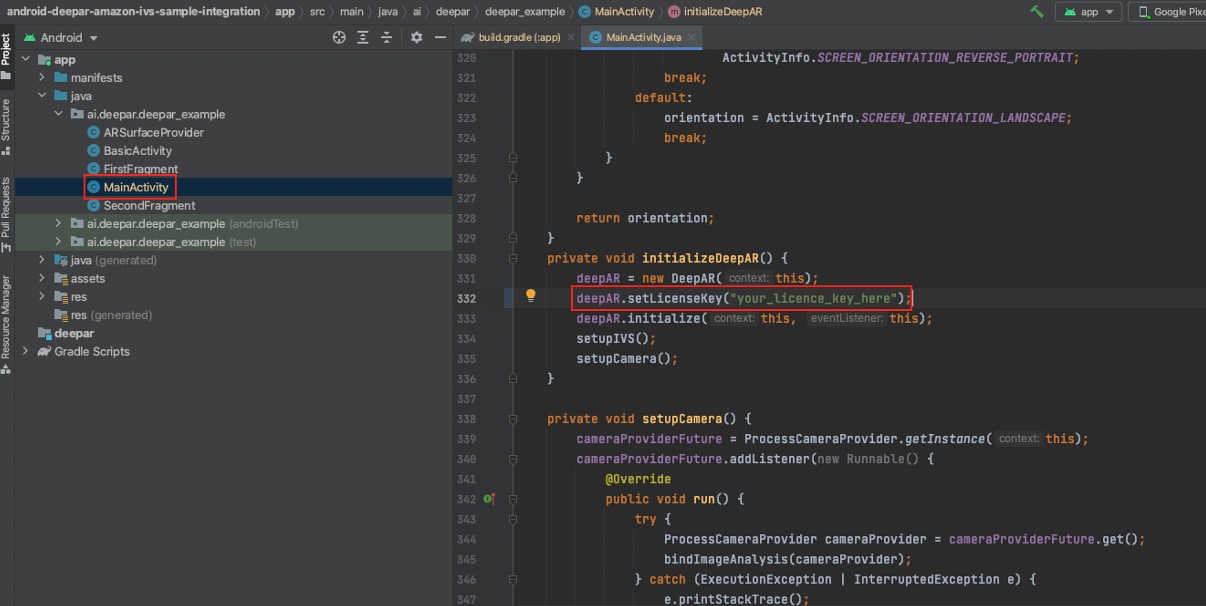Expand the manifests folder
The width and height of the screenshot is (1206, 606).
coord(42,78)
